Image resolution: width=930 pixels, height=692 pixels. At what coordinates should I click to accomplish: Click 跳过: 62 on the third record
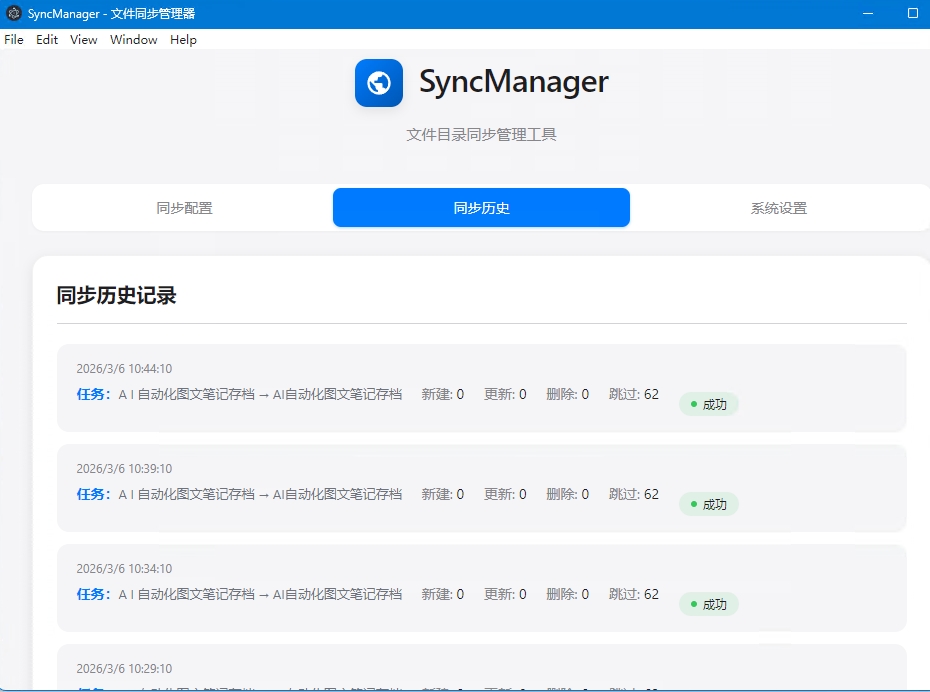[633, 594]
